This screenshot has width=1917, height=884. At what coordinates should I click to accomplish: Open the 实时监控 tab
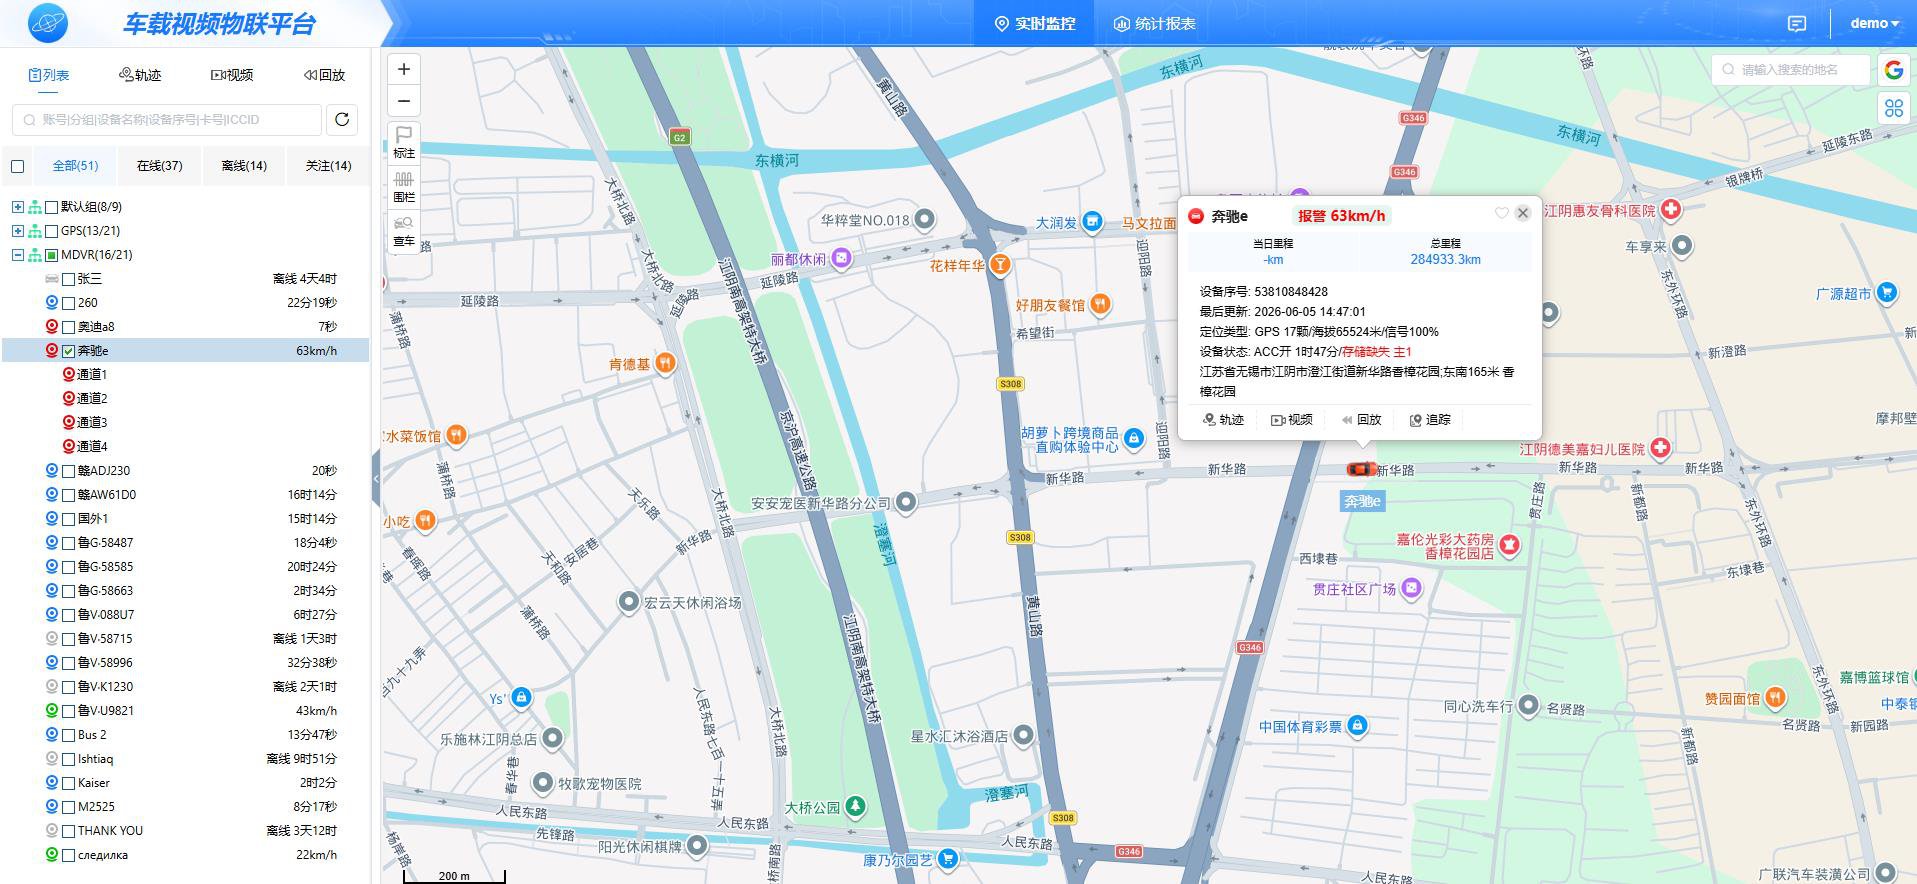click(1035, 24)
